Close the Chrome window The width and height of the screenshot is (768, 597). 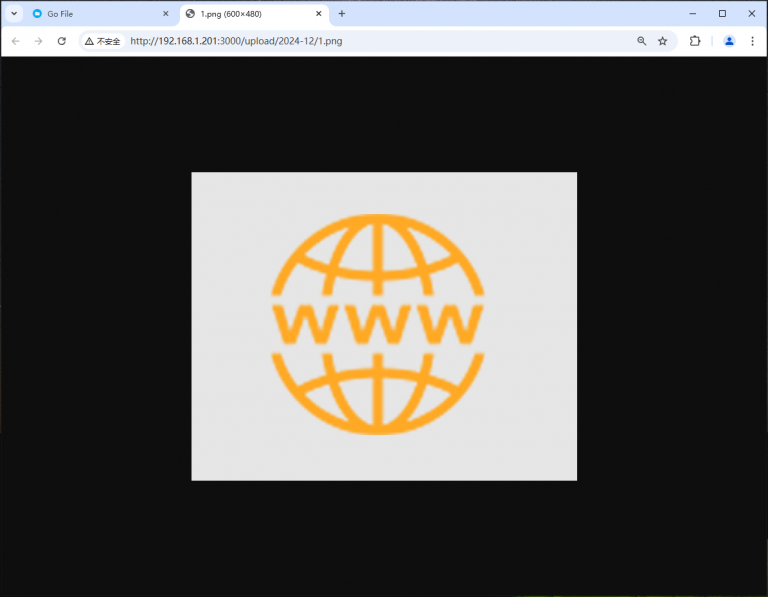tap(751, 14)
